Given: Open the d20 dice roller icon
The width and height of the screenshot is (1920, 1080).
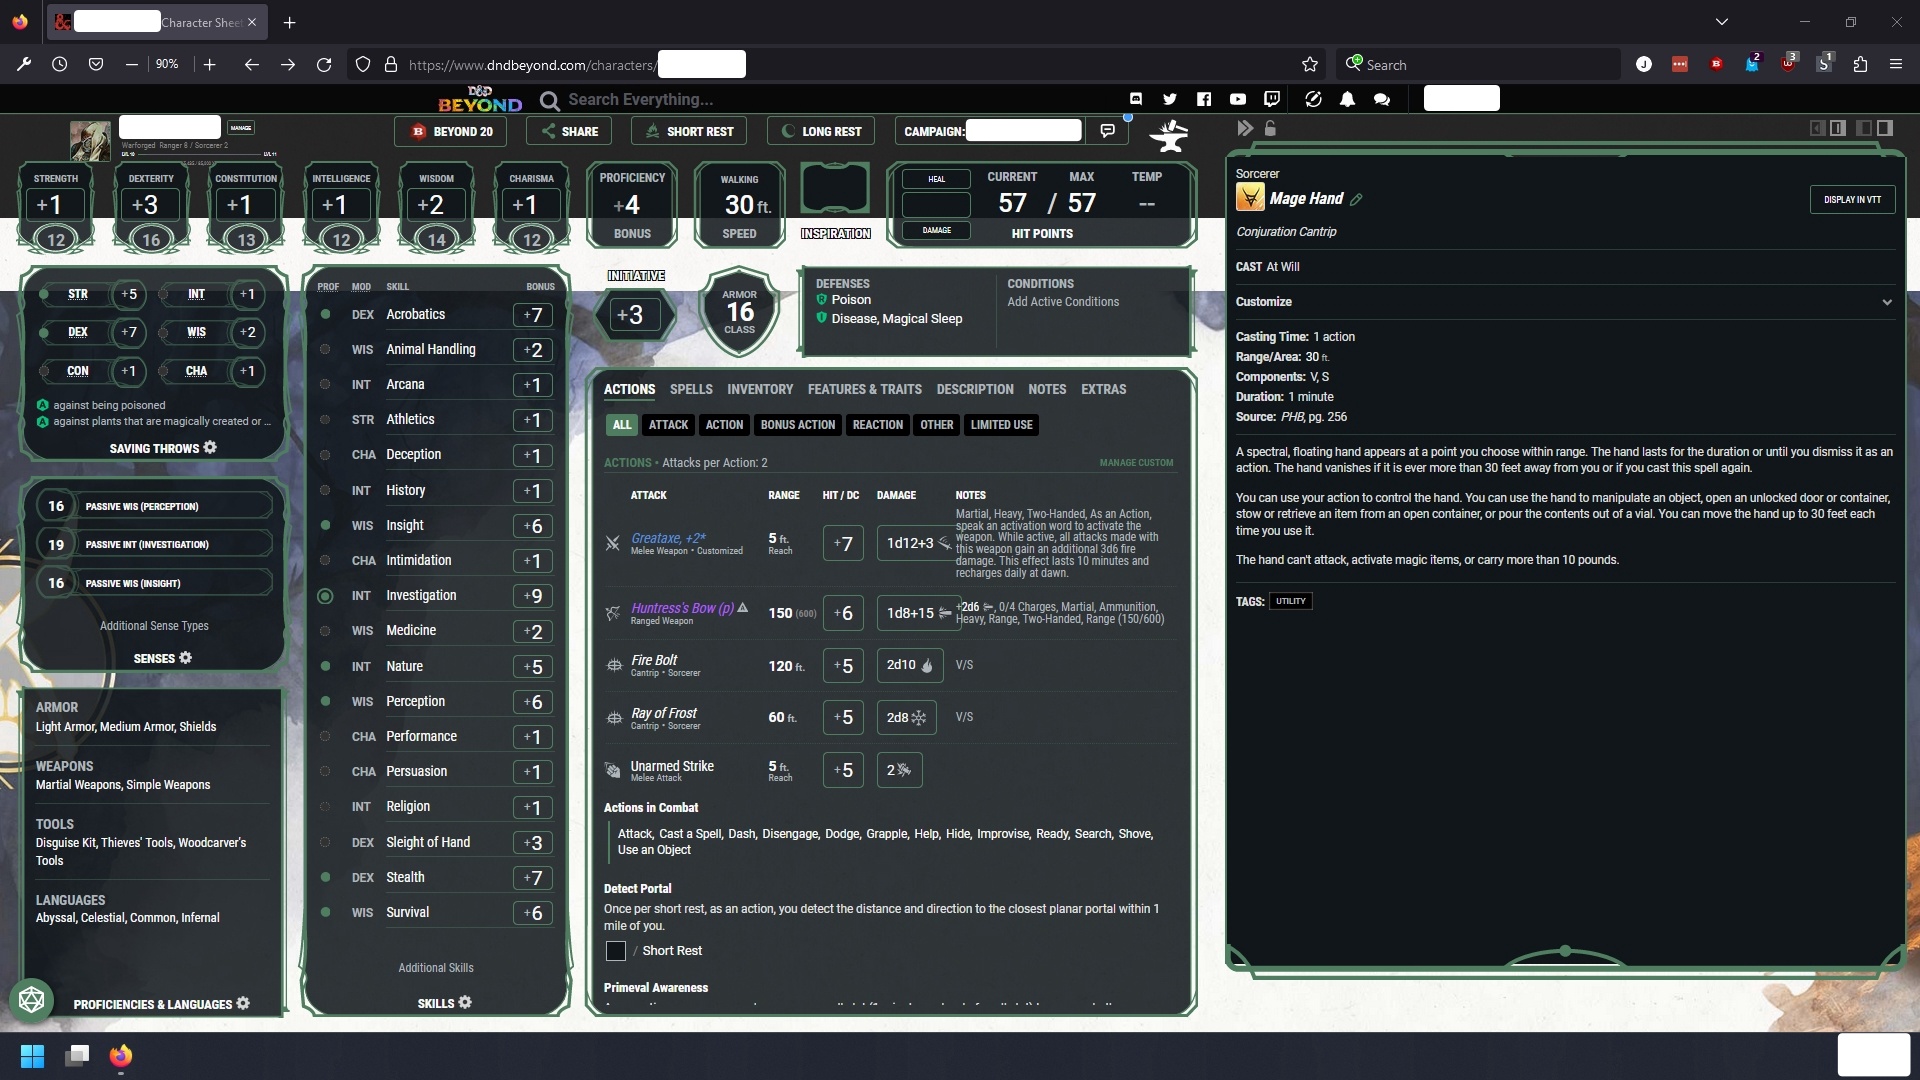Looking at the screenshot, I should (x=31, y=1000).
